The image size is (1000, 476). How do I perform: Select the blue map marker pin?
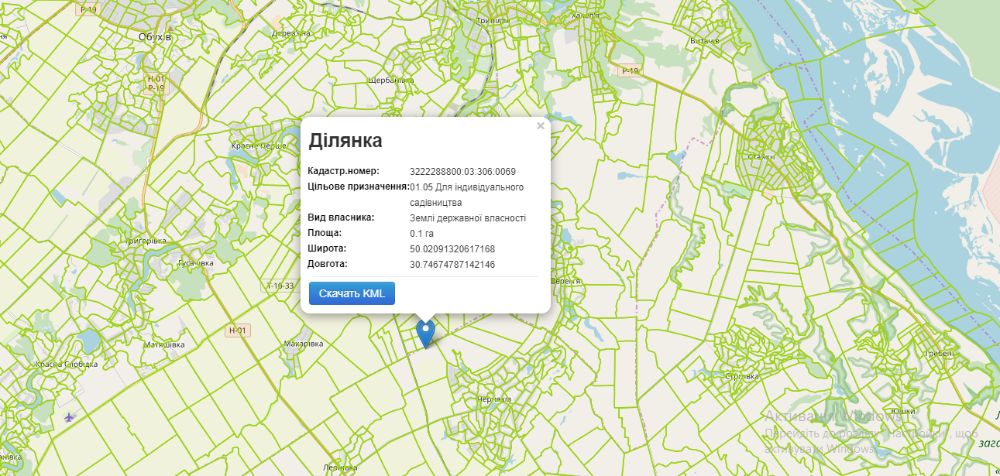coord(425,334)
